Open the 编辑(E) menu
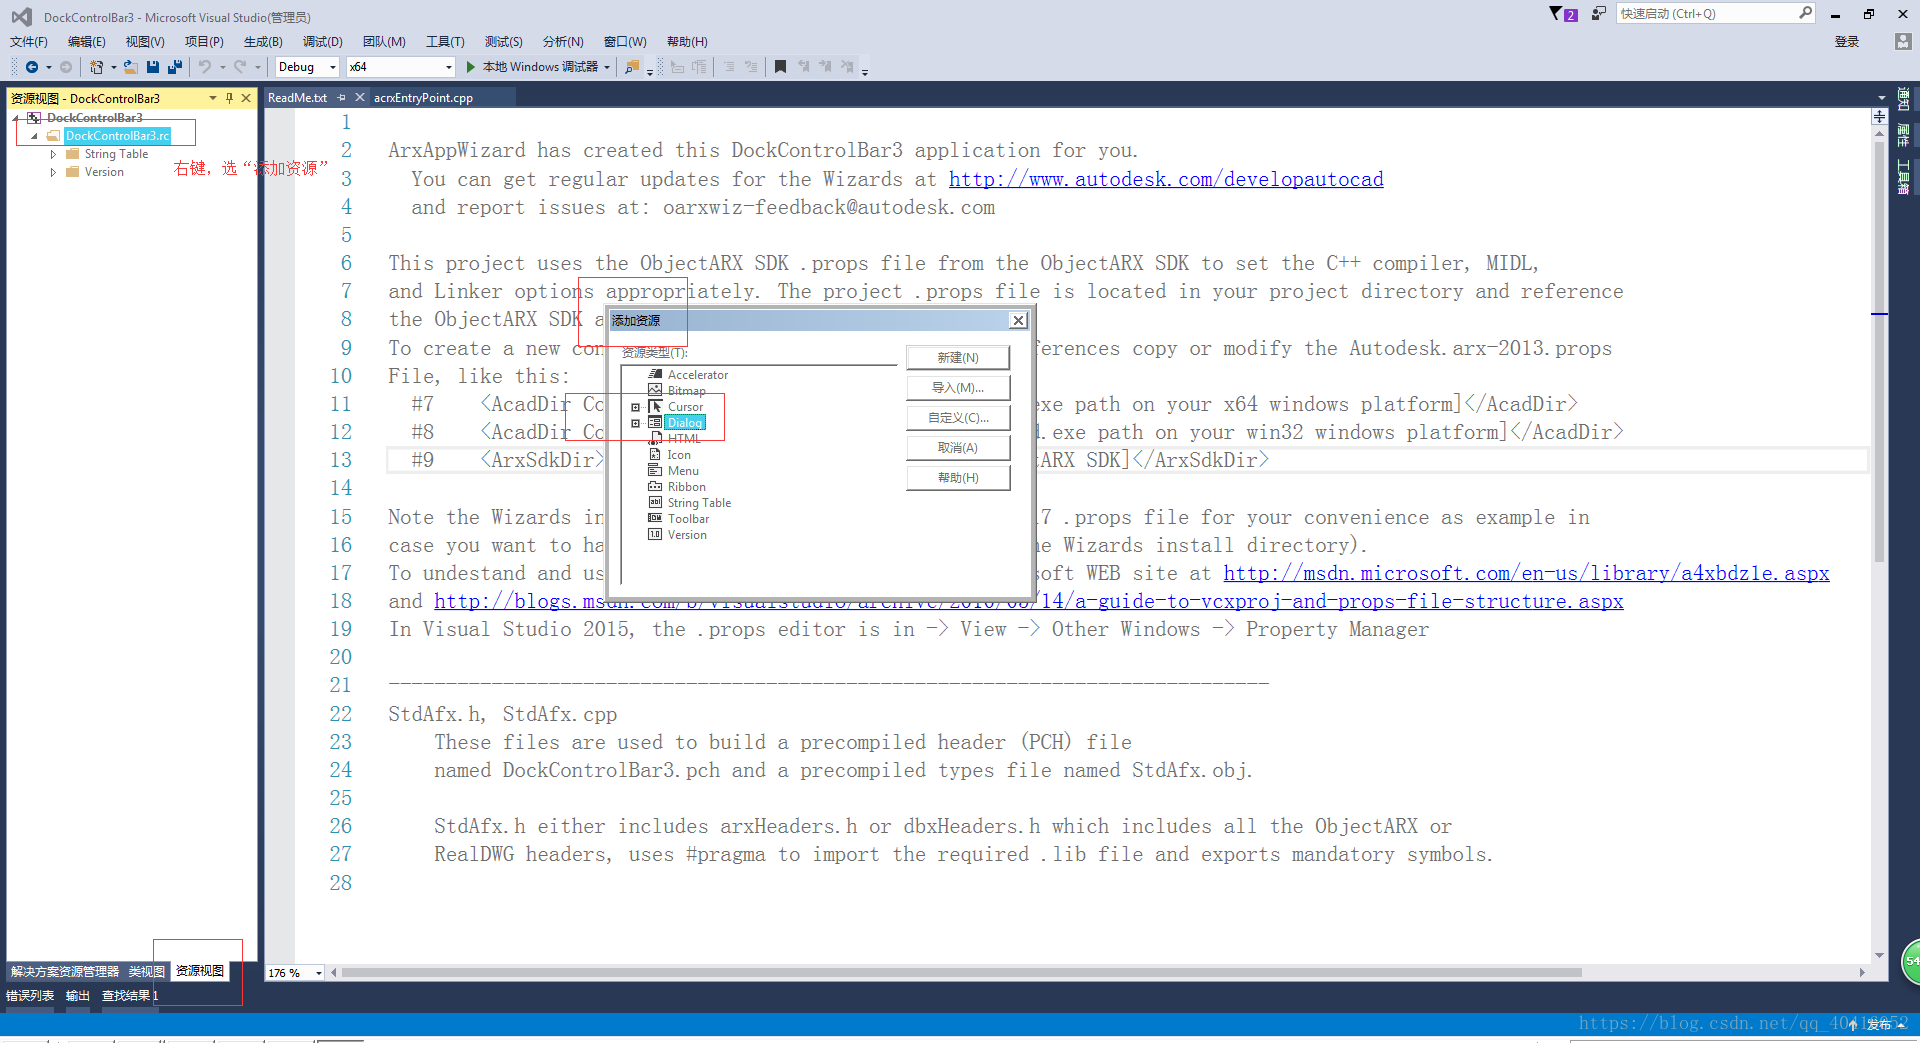This screenshot has height=1043, width=1920. [87, 41]
